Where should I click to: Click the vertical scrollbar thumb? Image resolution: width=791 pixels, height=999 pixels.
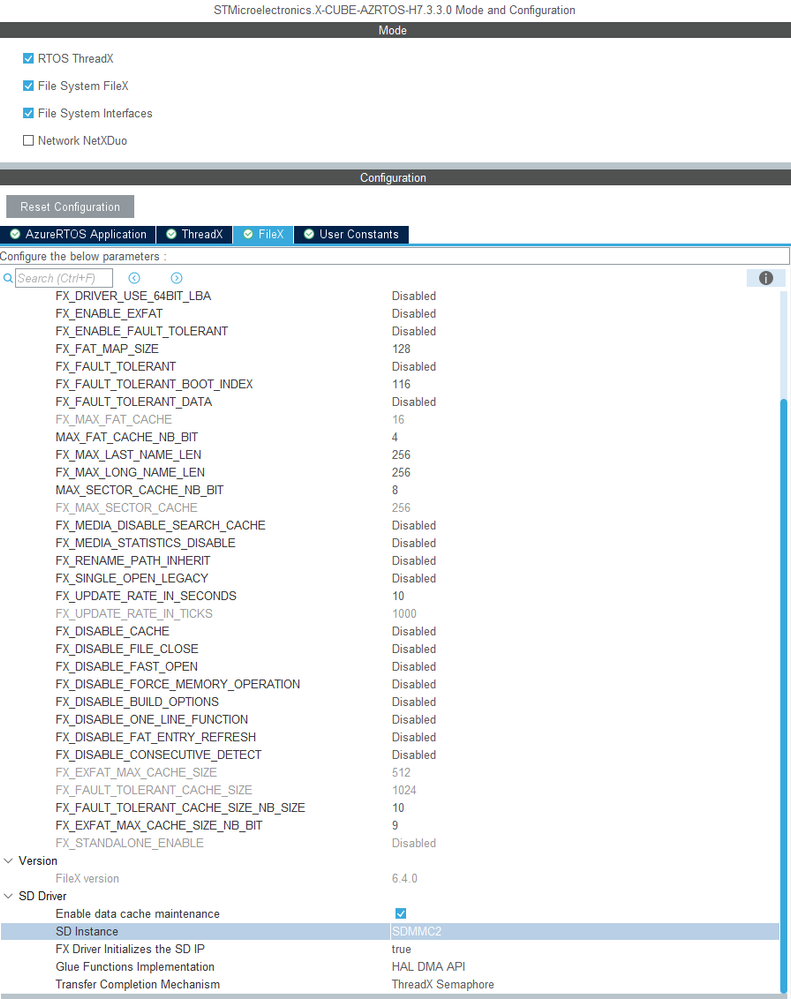[784, 694]
